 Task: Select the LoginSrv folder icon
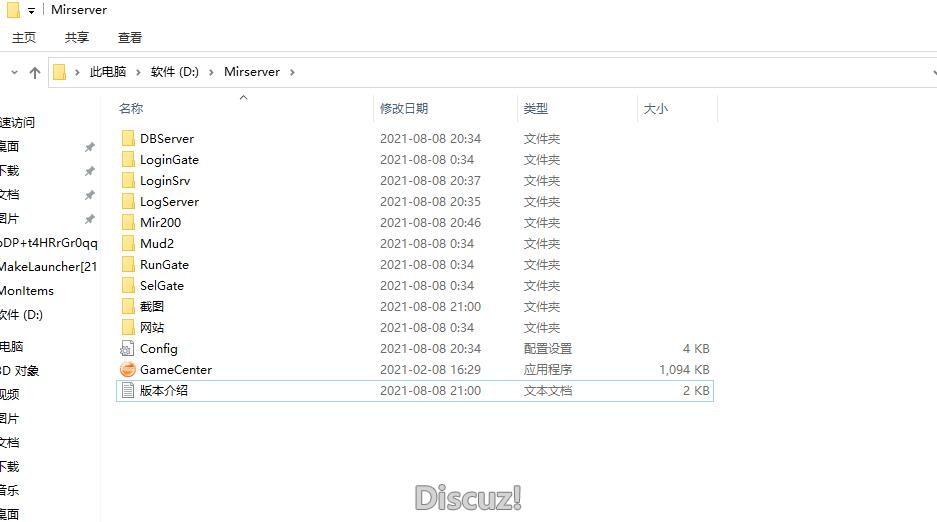tap(128, 180)
